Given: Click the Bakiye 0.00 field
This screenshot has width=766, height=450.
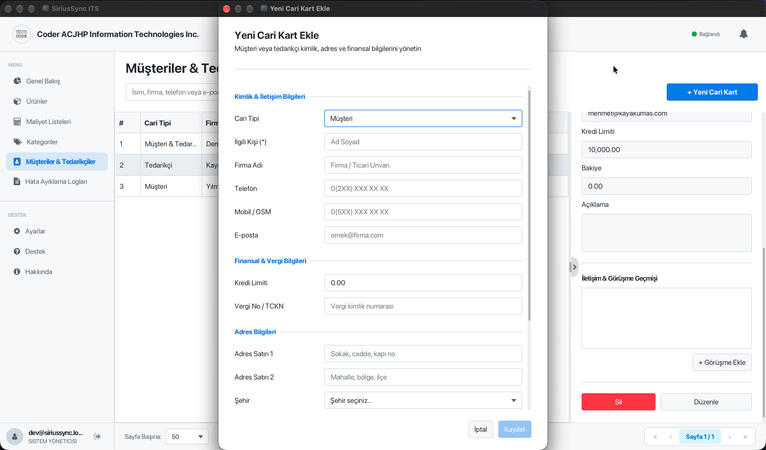Looking at the screenshot, I should pos(666,186).
